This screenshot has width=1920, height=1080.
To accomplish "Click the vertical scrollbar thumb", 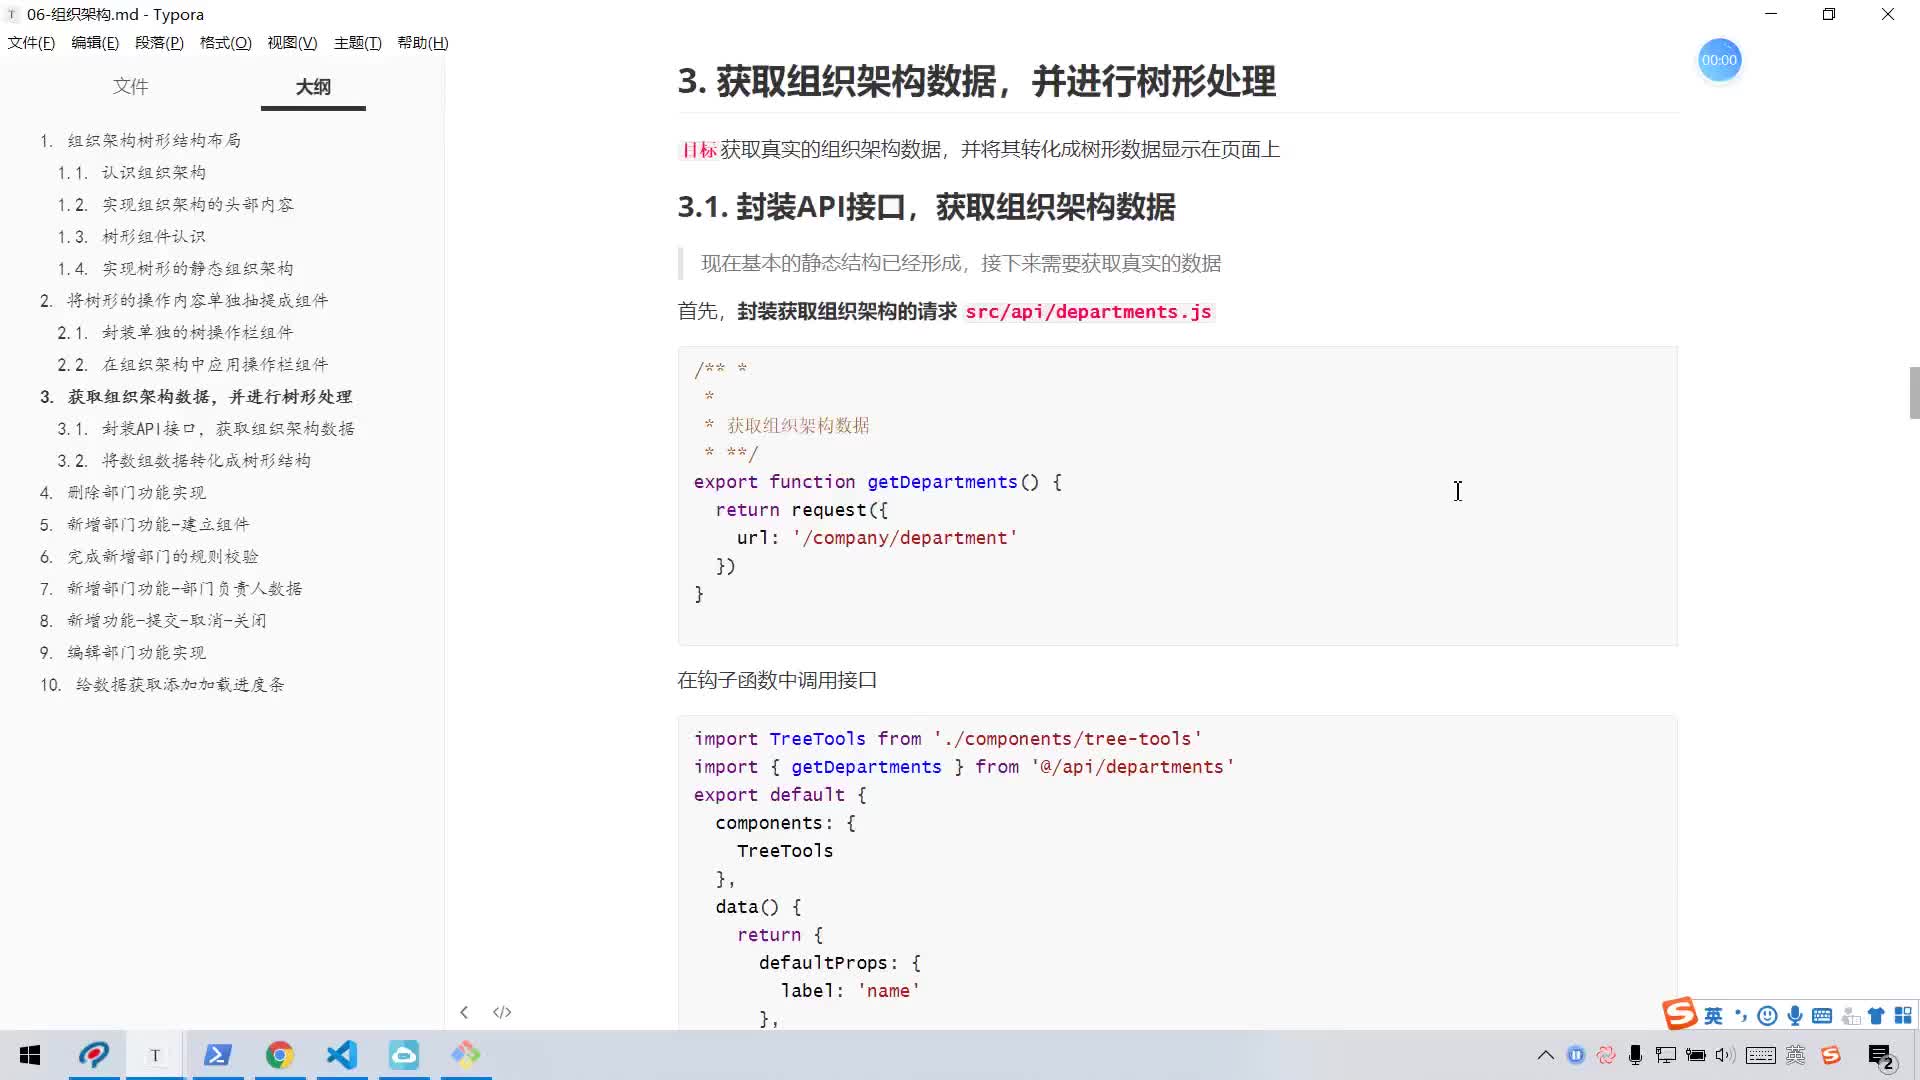I will click(1914, 393).
